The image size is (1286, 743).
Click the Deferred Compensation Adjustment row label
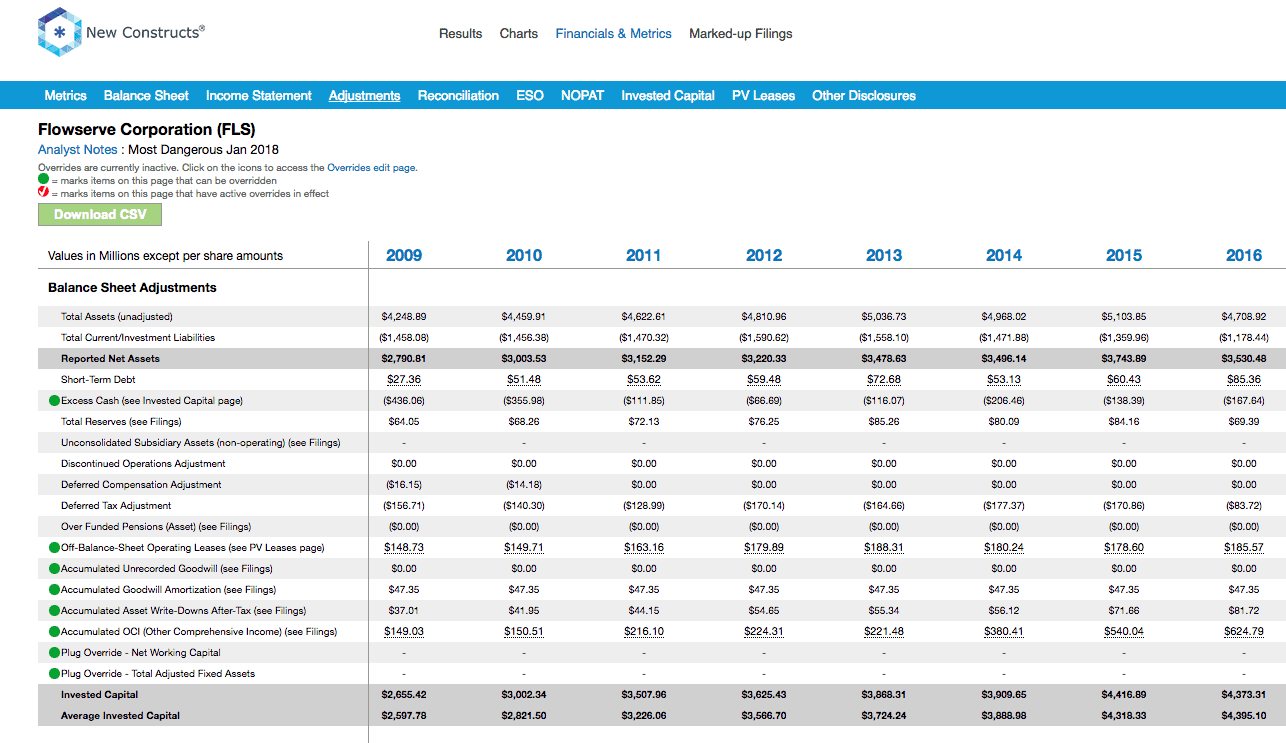coord(141,485)
